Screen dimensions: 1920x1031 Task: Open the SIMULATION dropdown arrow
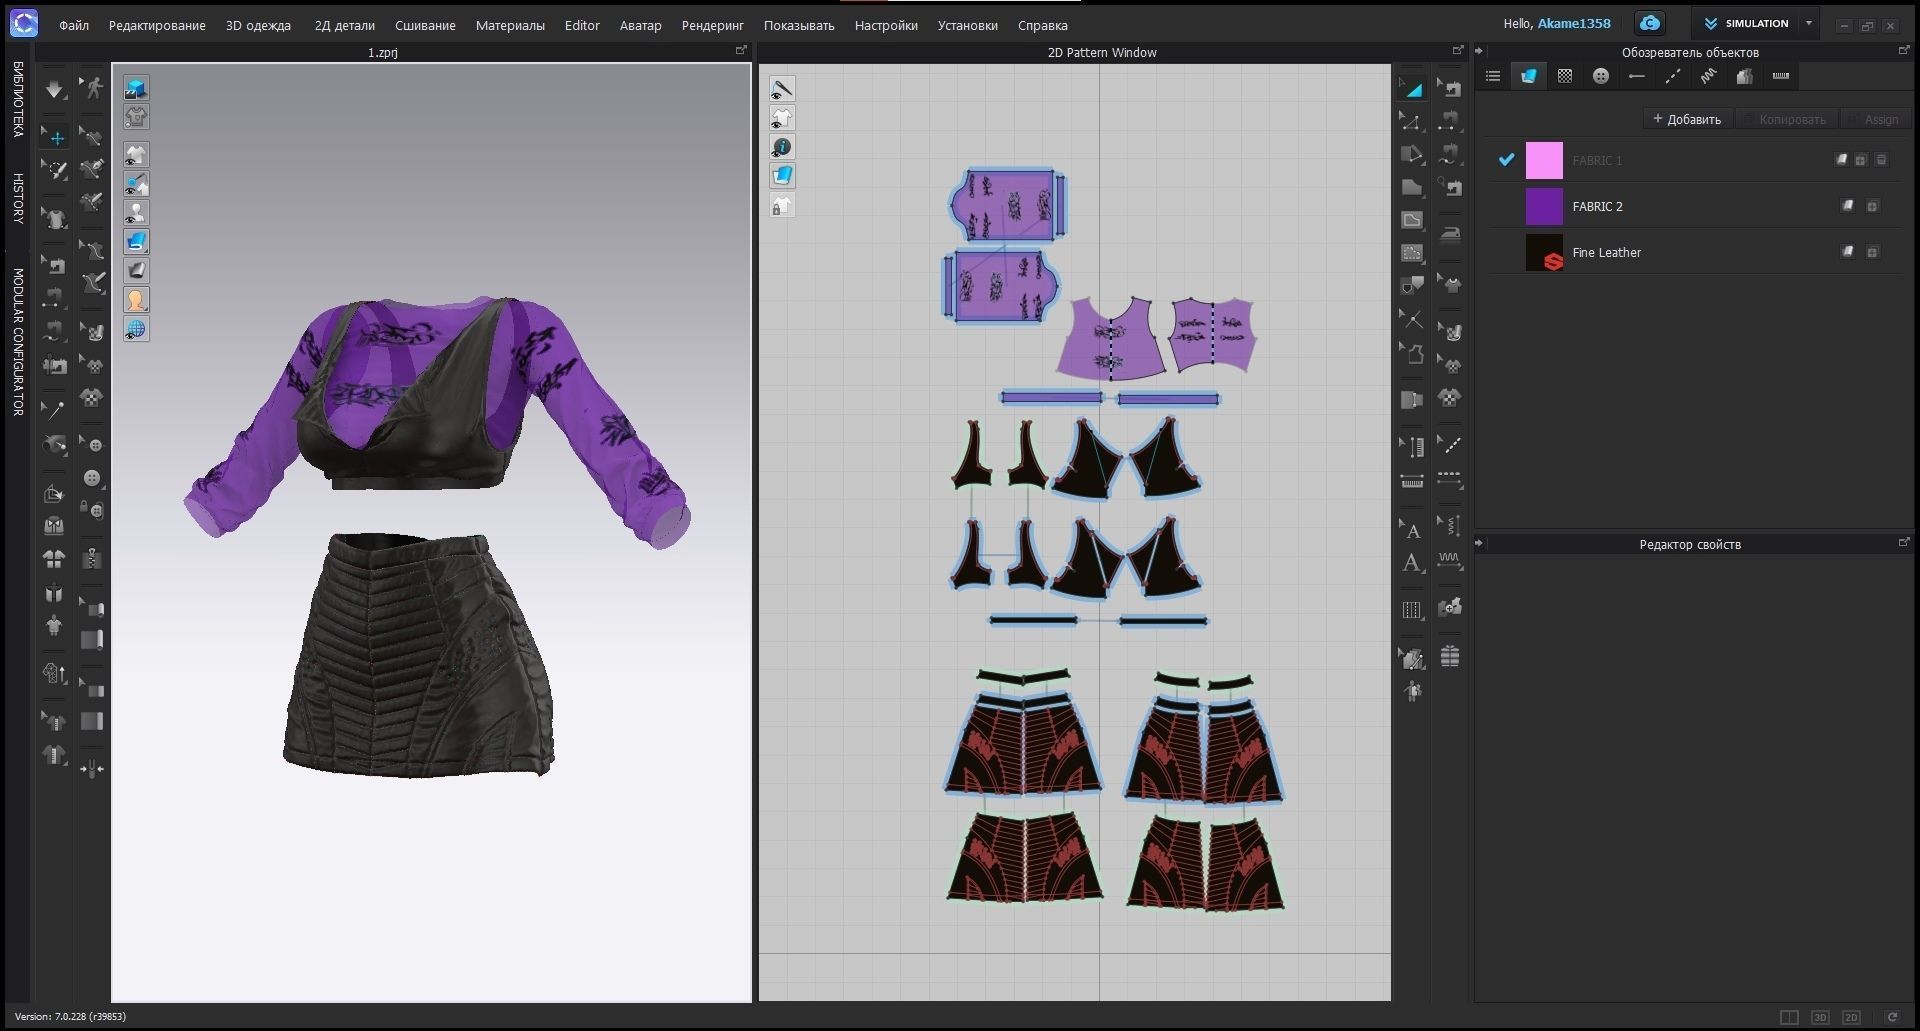click(x=1808, y=23)
